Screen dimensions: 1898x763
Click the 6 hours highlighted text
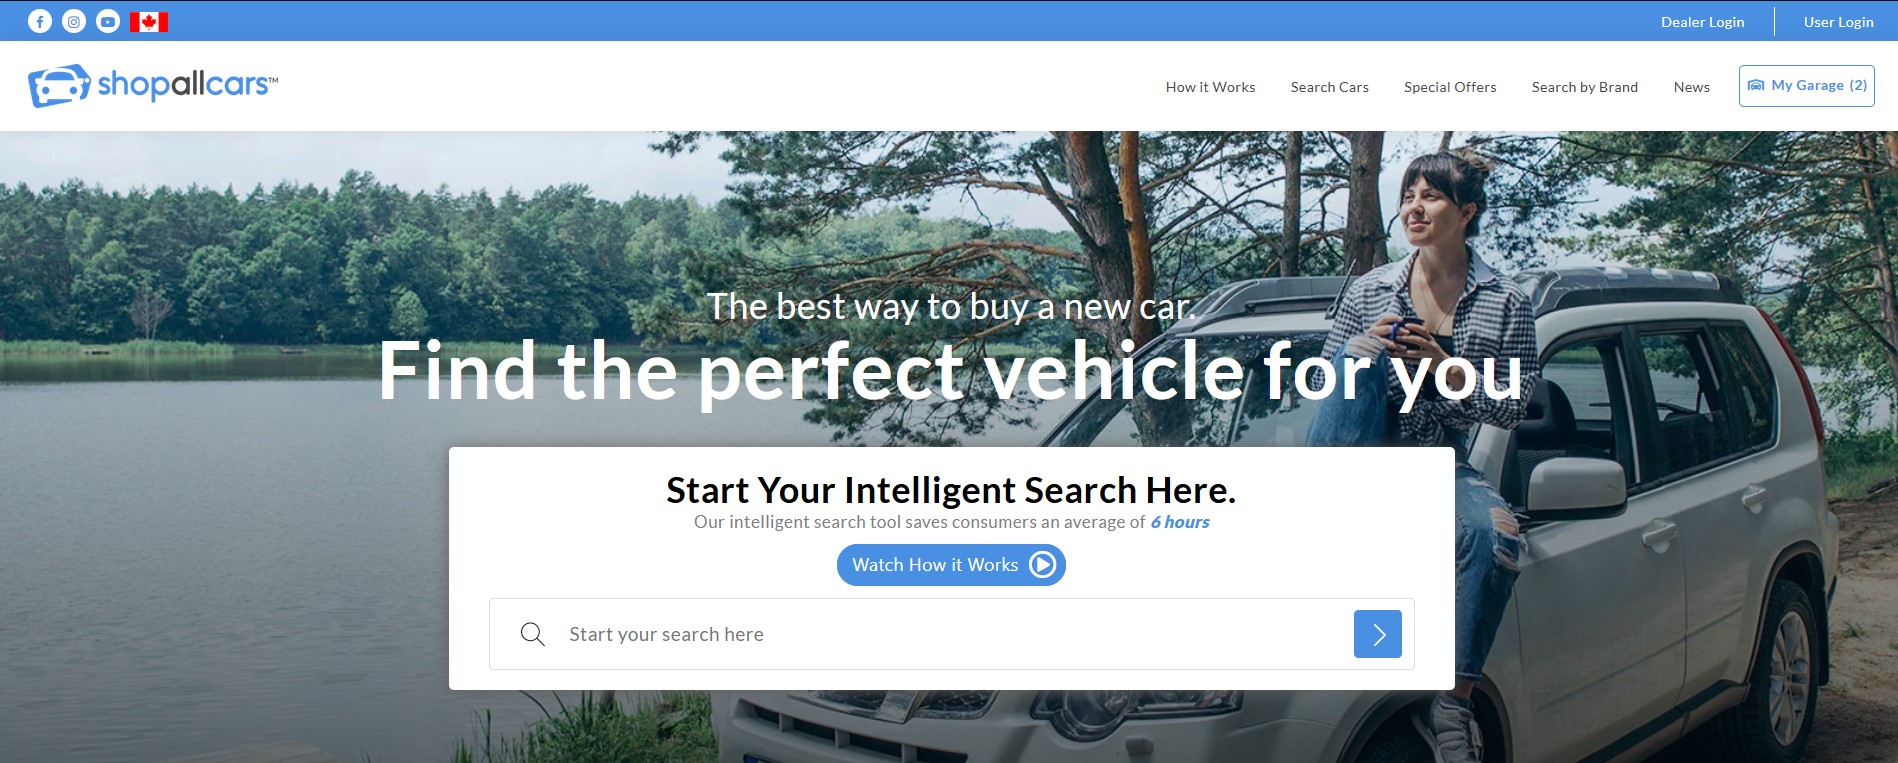point(1180,522)
